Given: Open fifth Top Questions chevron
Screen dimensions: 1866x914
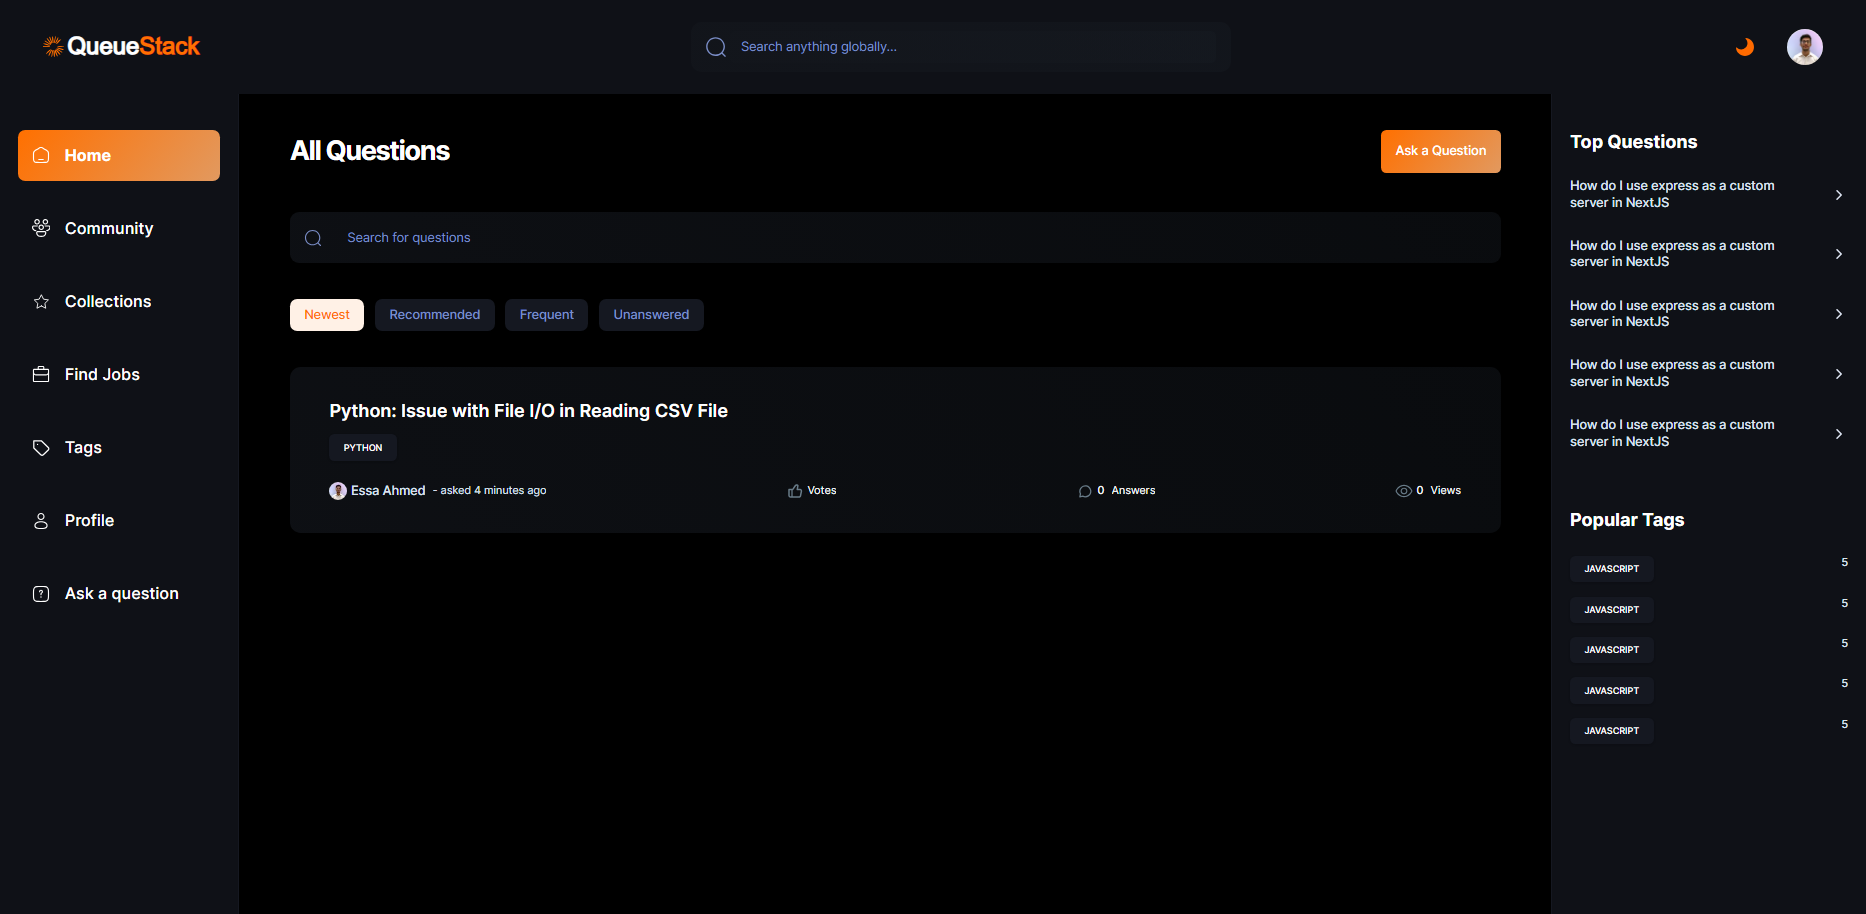Looking at the screenshot, I should pos(1838,434).
